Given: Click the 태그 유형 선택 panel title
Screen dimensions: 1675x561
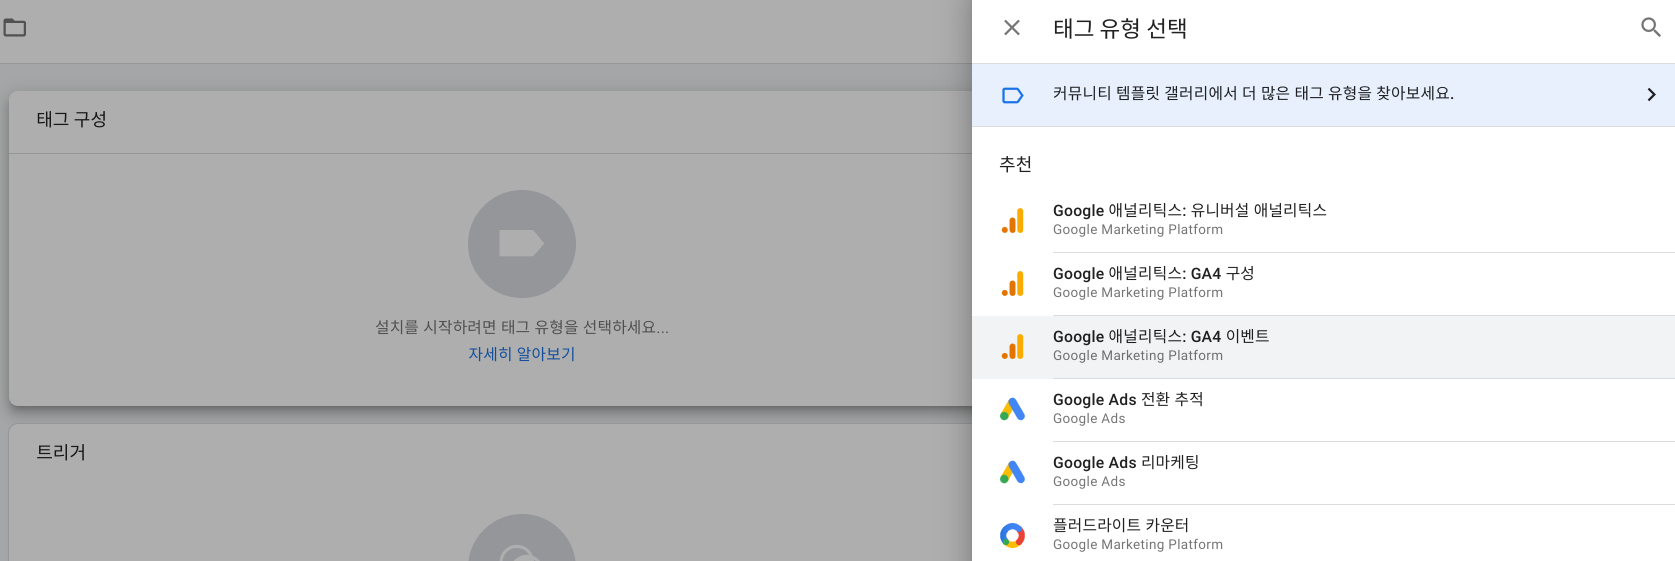Looking at the screenshot, I should coord(1120,28).
